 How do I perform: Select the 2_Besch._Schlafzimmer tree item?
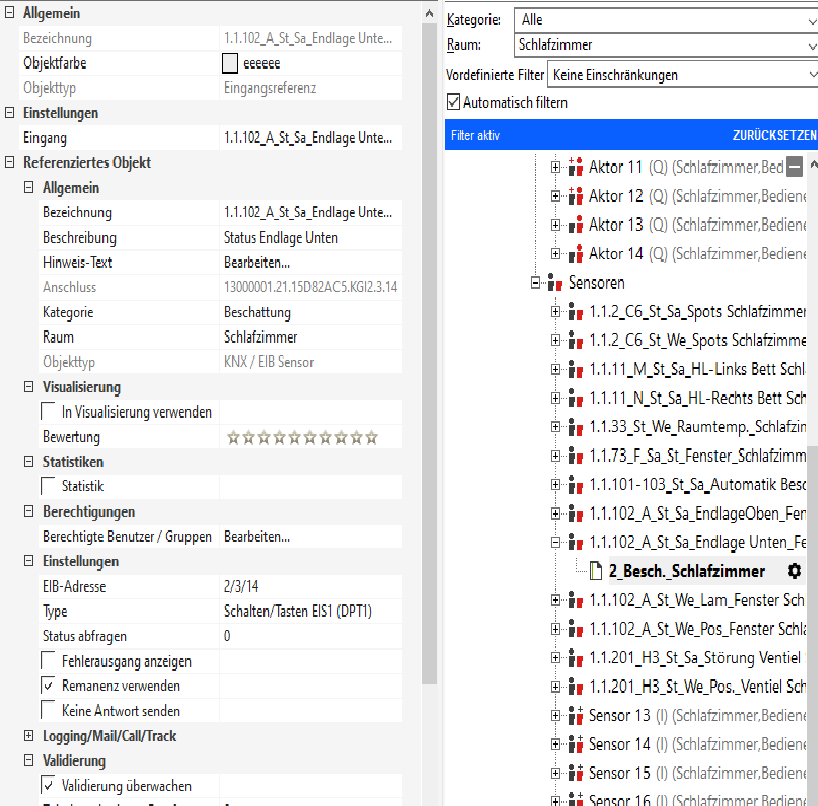coord(687,571)
